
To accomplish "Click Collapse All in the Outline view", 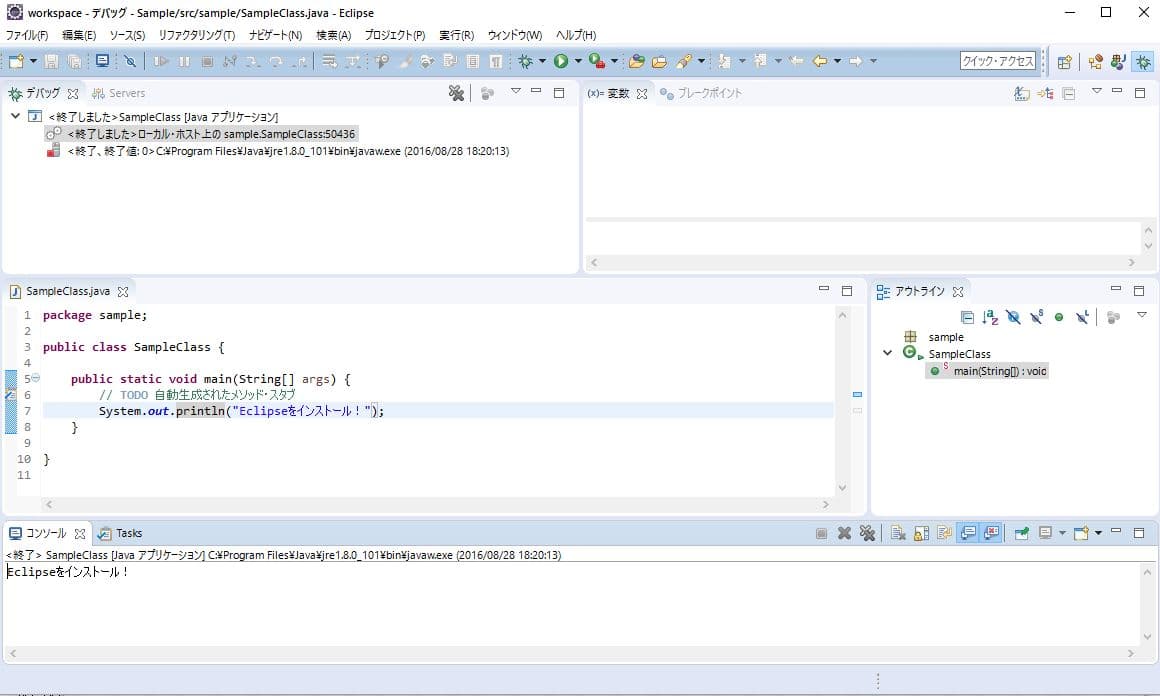I will tap(967, 317).
